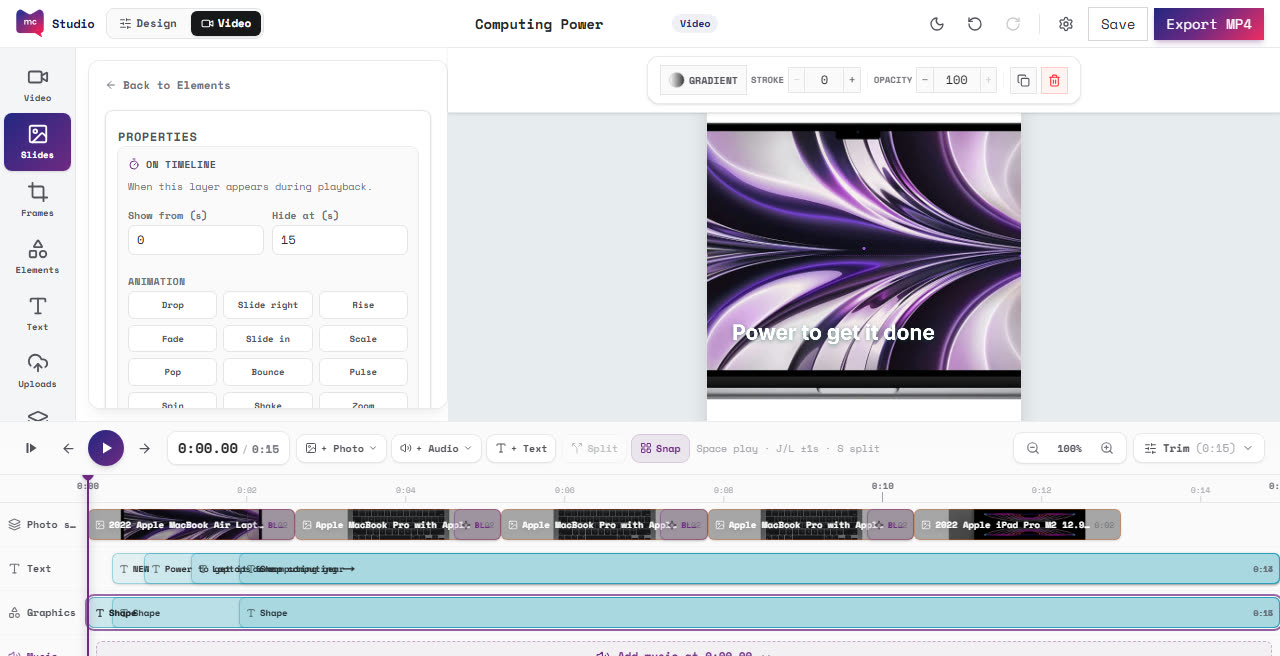Select the Slides sidebar panel
Screen dimensions: 1280x656
pos(37,142)
